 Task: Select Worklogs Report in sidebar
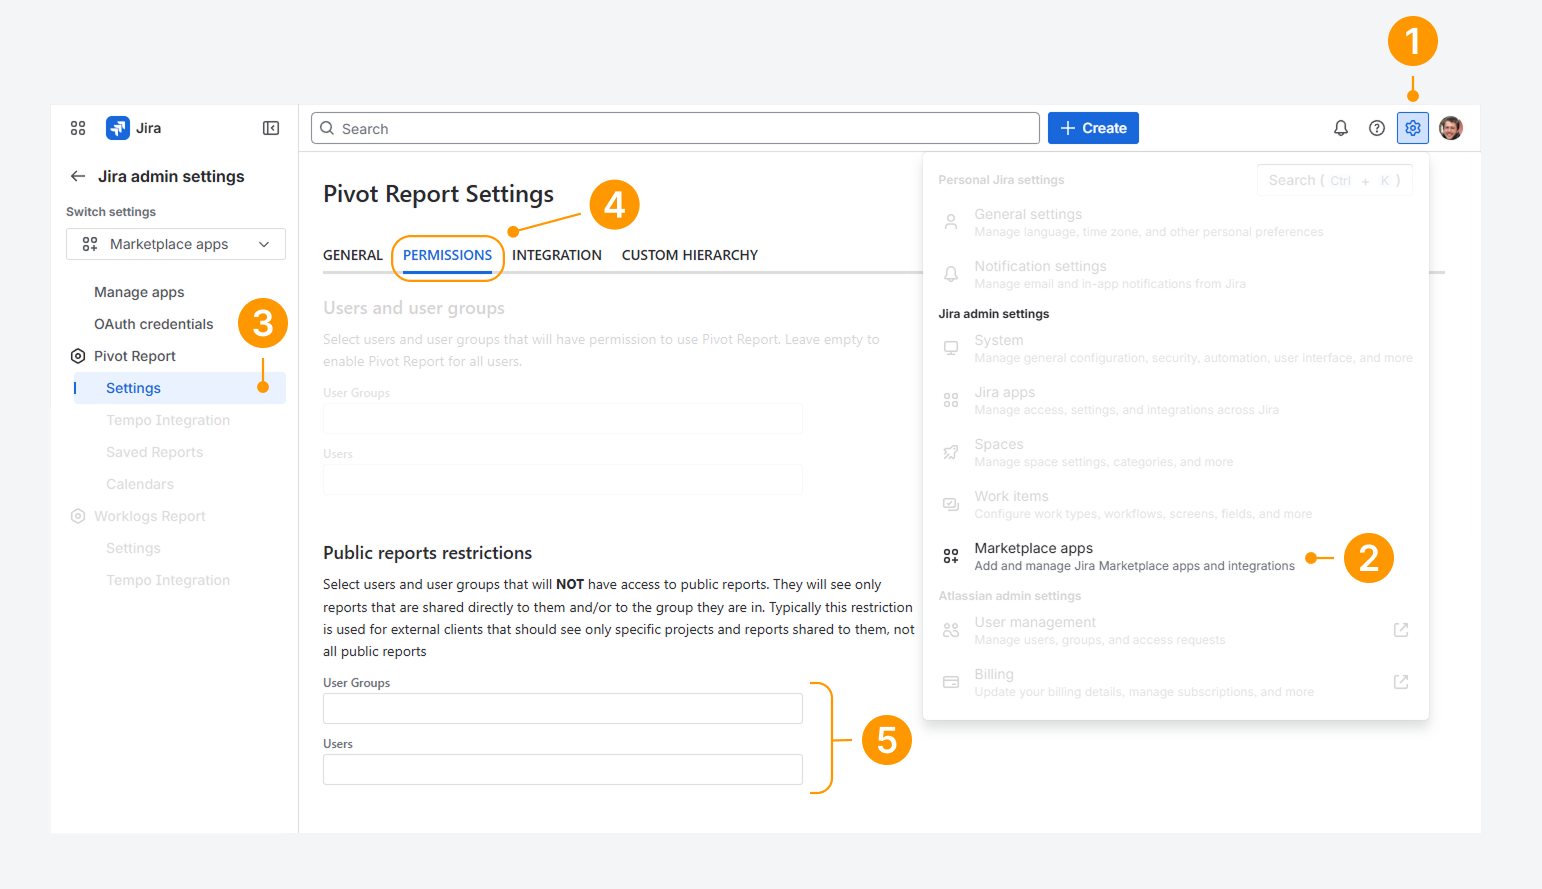point(150,516)
